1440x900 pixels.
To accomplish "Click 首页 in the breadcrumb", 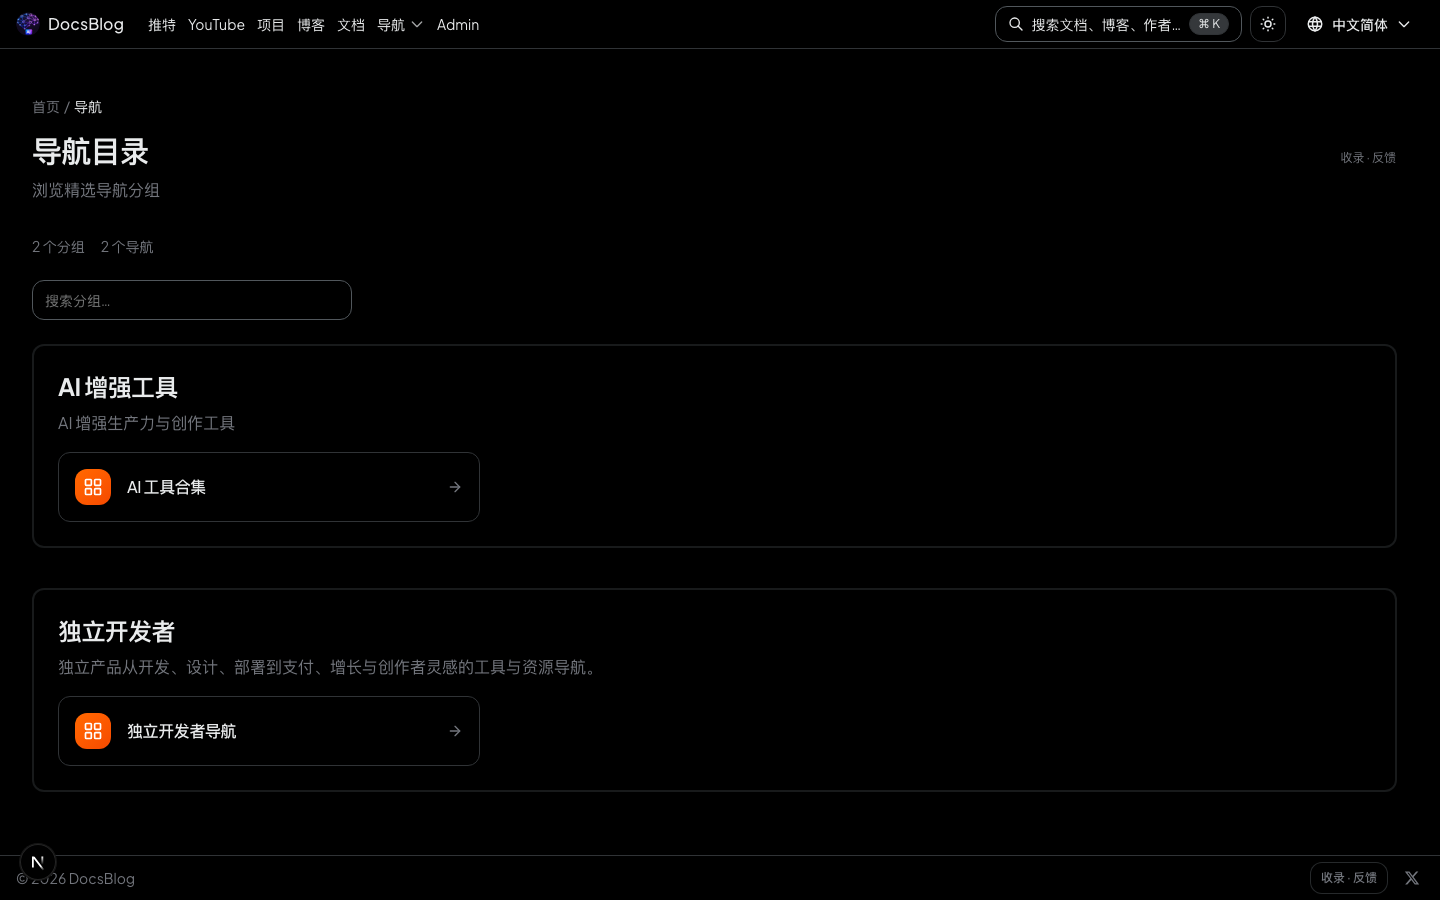I will [x=46, y=107].
